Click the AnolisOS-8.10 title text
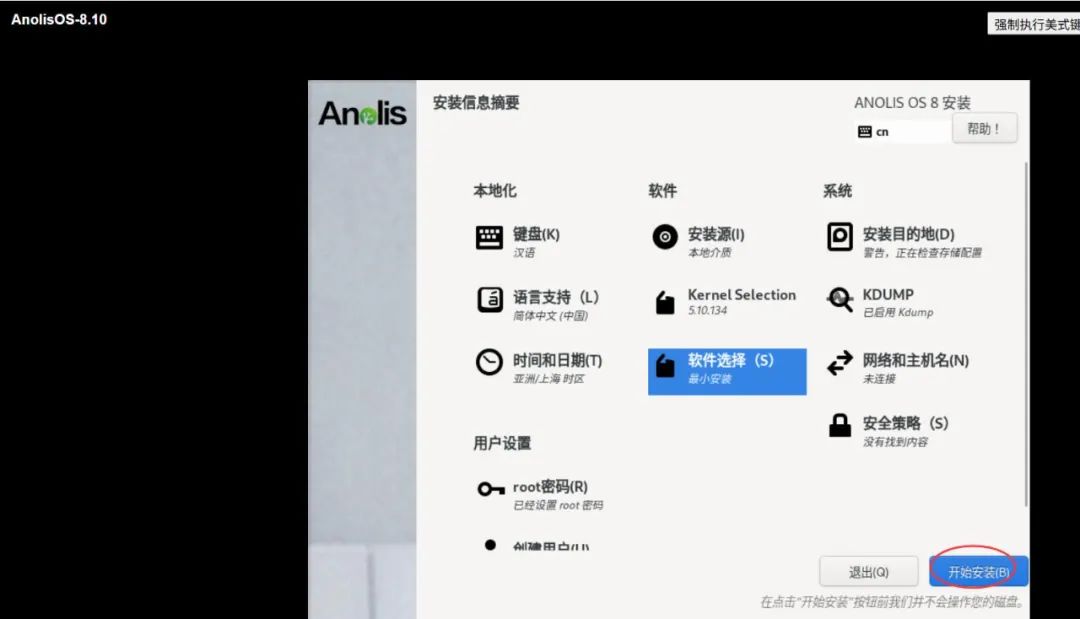Image resolution: width=1080 pixels, height=619 pixels. [59, 19]
